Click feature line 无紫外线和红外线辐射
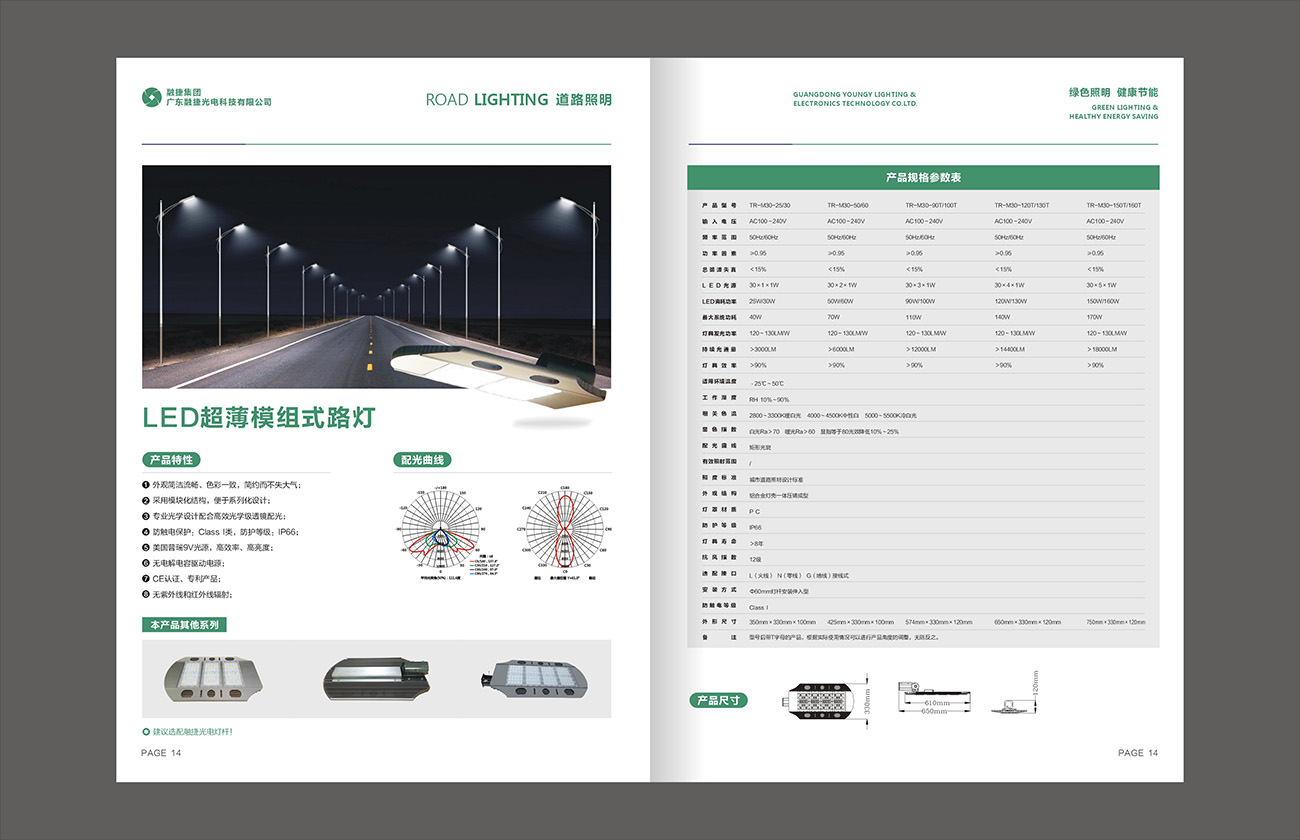The height and width of the screenshot is (840, 1300). 193,595
